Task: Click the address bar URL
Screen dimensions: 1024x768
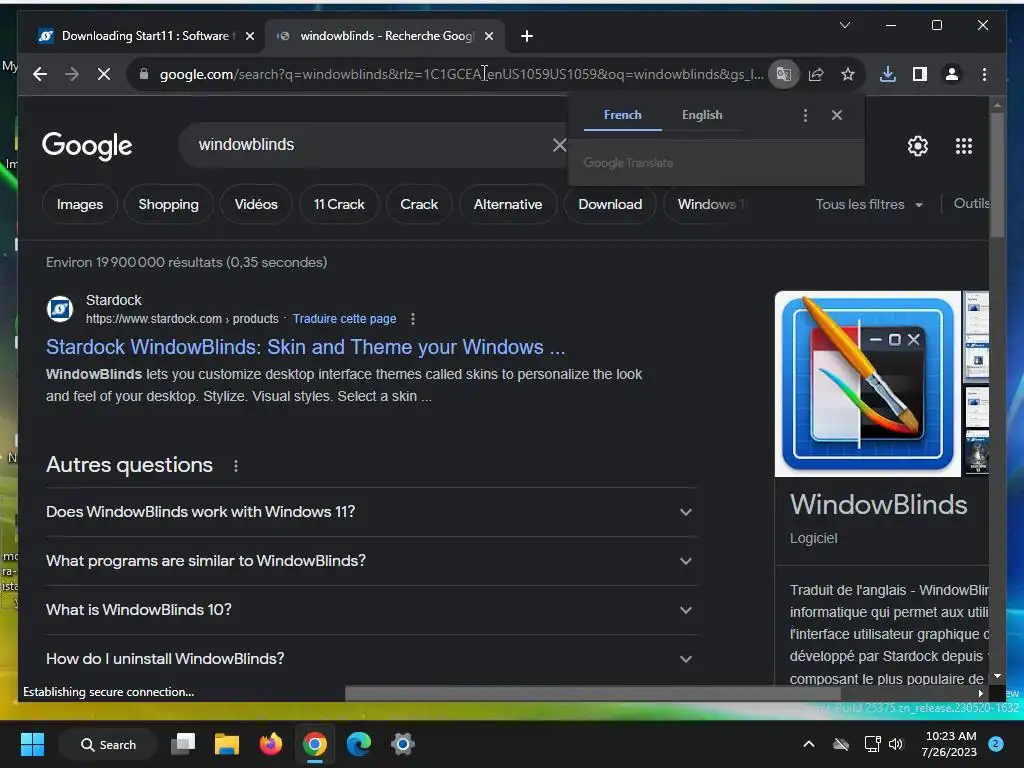Action: coord(461,74)
